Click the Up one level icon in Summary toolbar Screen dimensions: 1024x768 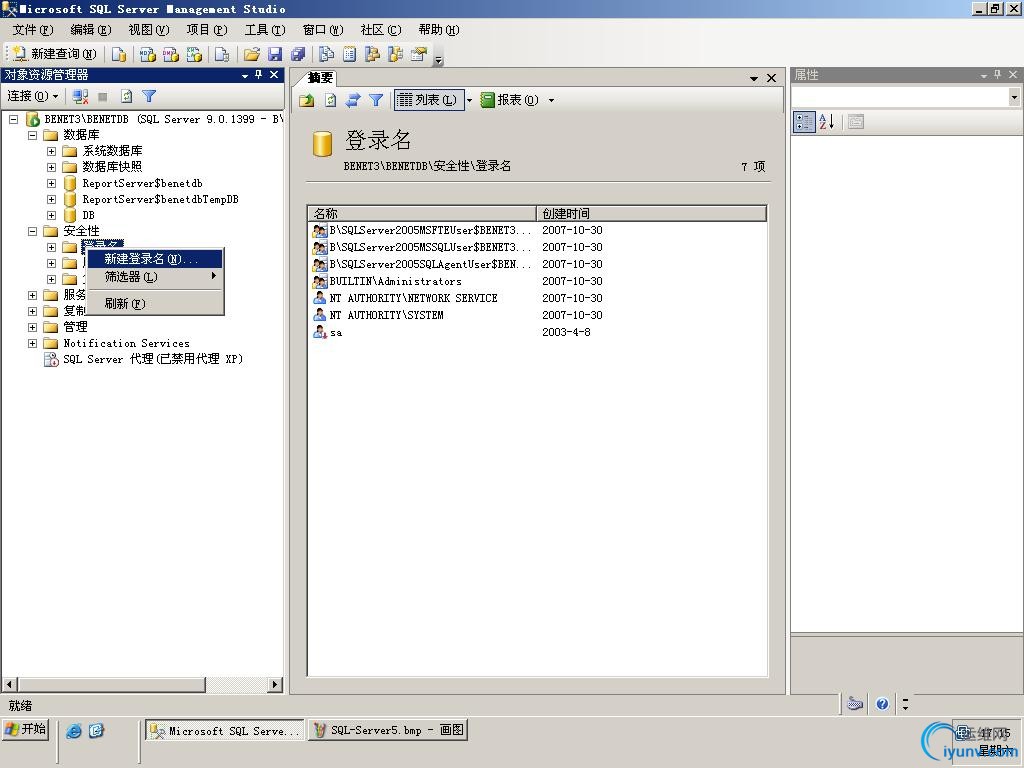[307, 100]
